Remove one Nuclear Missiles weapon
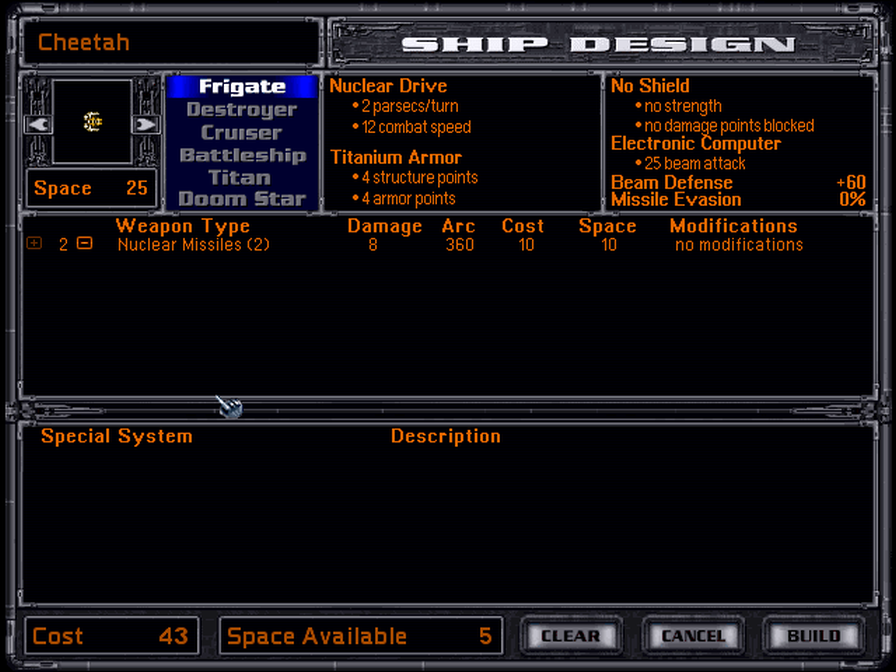The width and height of the screenshot is (896, 672). click(85, 243)
